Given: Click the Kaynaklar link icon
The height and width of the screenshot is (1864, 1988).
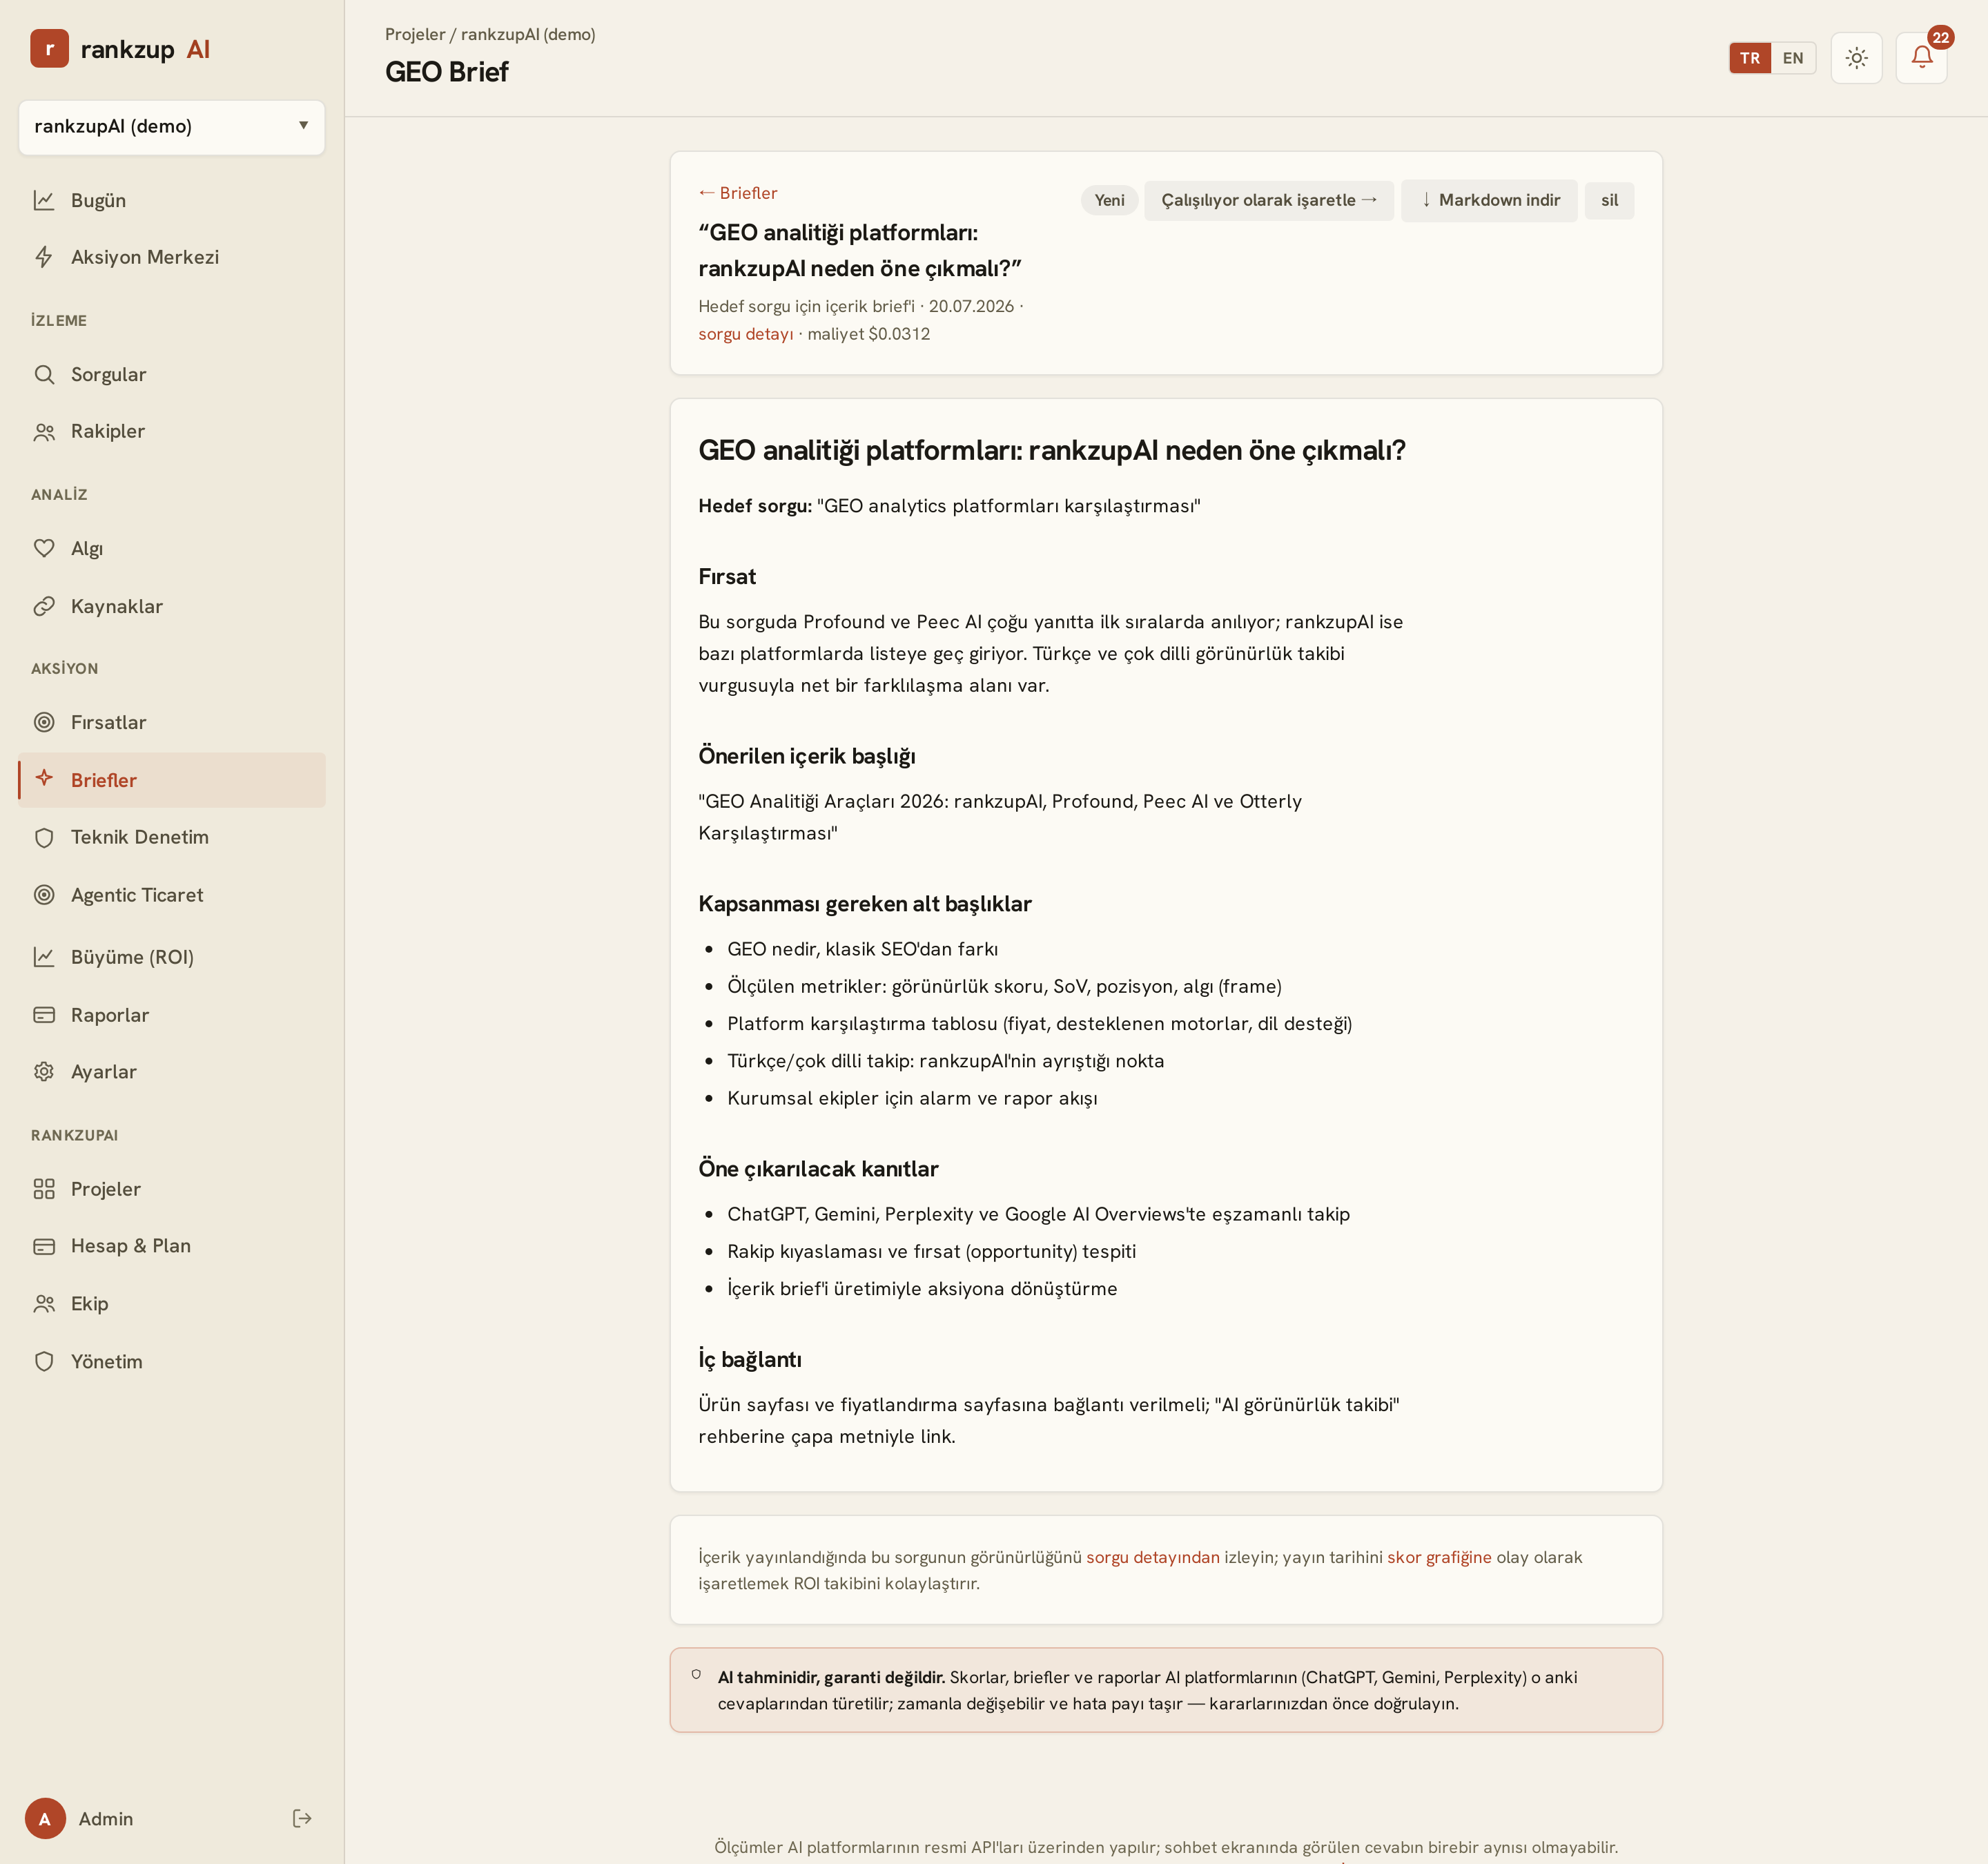Looking at the screenshot, I should pyautogui.click(x=44, y=606).
